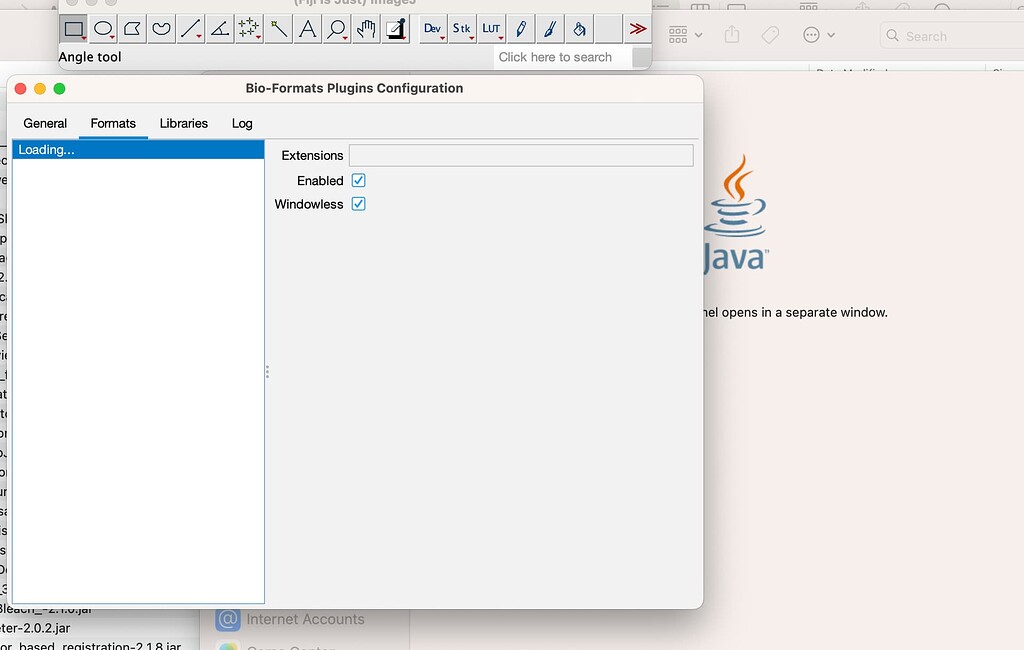Screen dimensions: 1024x650
Task: Click the split pane divider handle
Action: click(267, 372)
